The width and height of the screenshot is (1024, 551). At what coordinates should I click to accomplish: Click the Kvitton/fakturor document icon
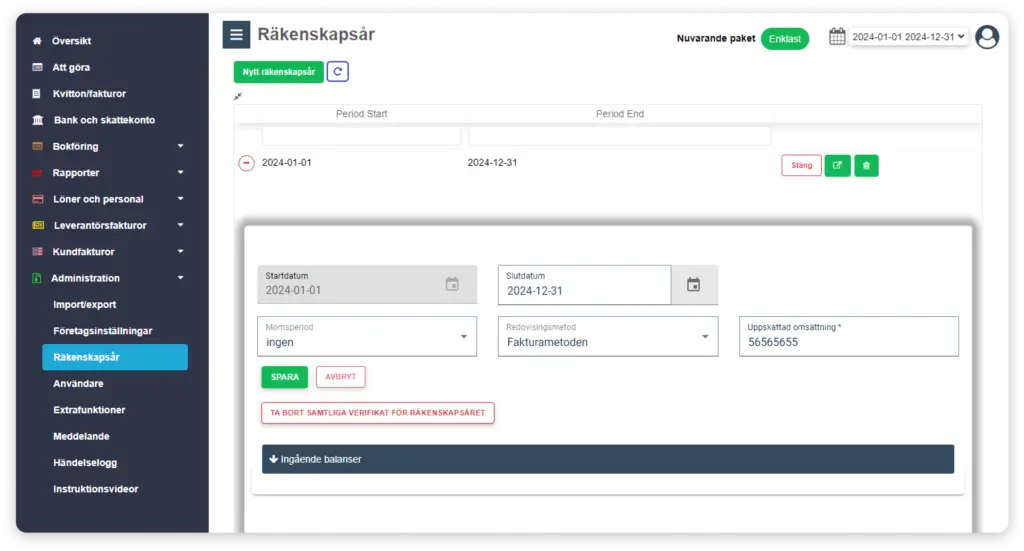(37, 93)
